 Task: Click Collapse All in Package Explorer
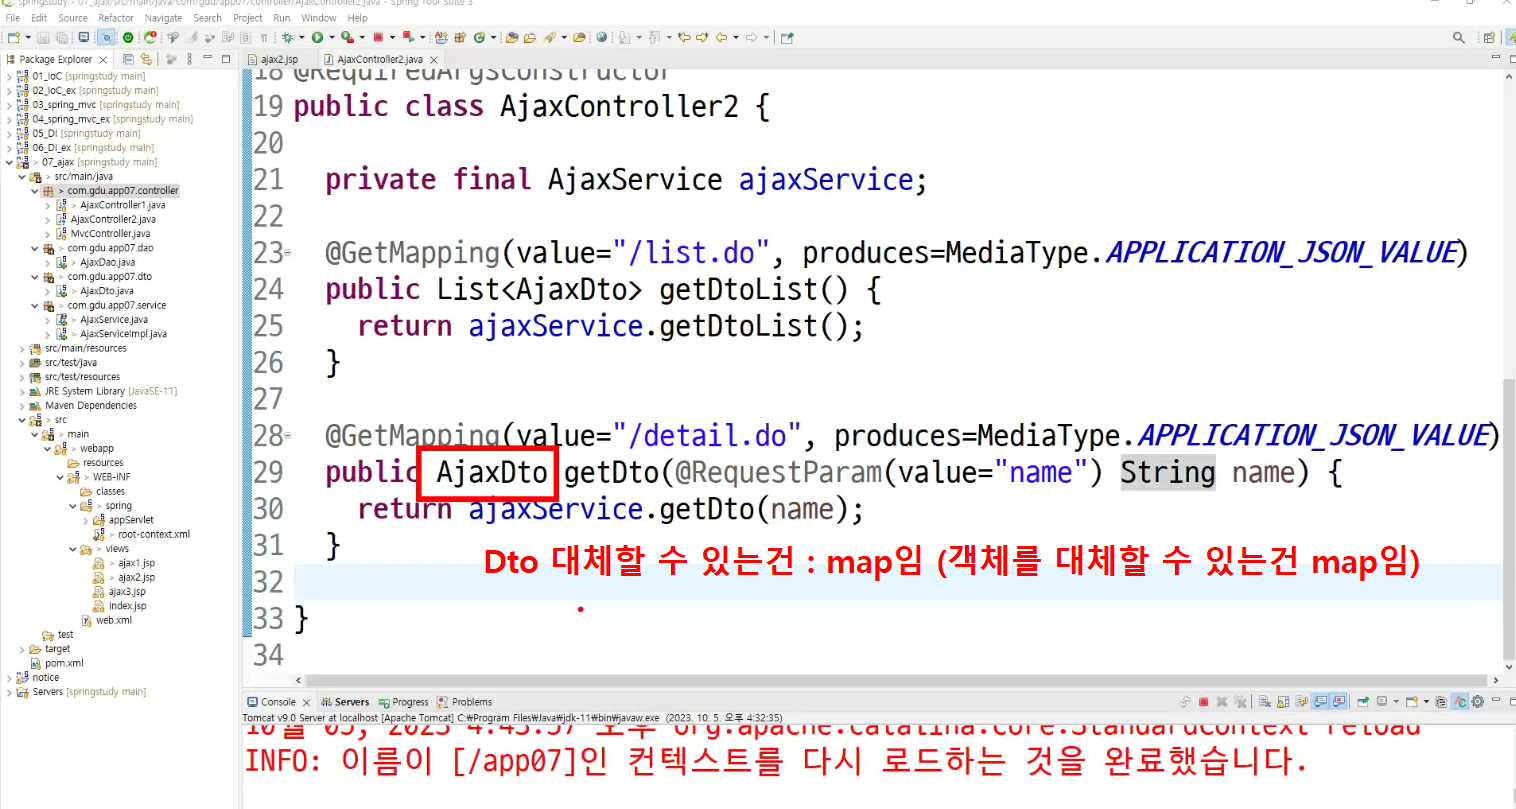(128, 59)
